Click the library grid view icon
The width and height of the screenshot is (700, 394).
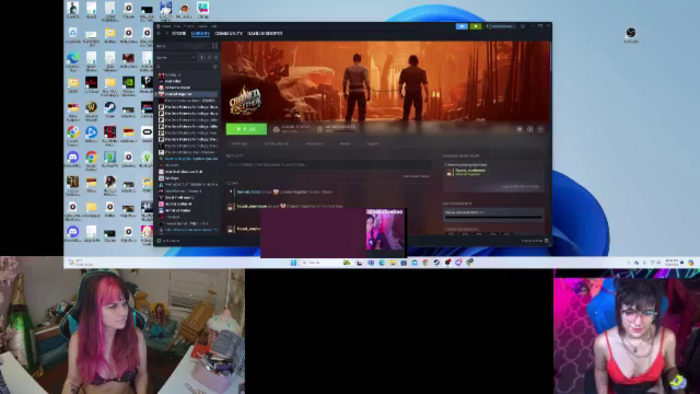(x=215, y=46)
